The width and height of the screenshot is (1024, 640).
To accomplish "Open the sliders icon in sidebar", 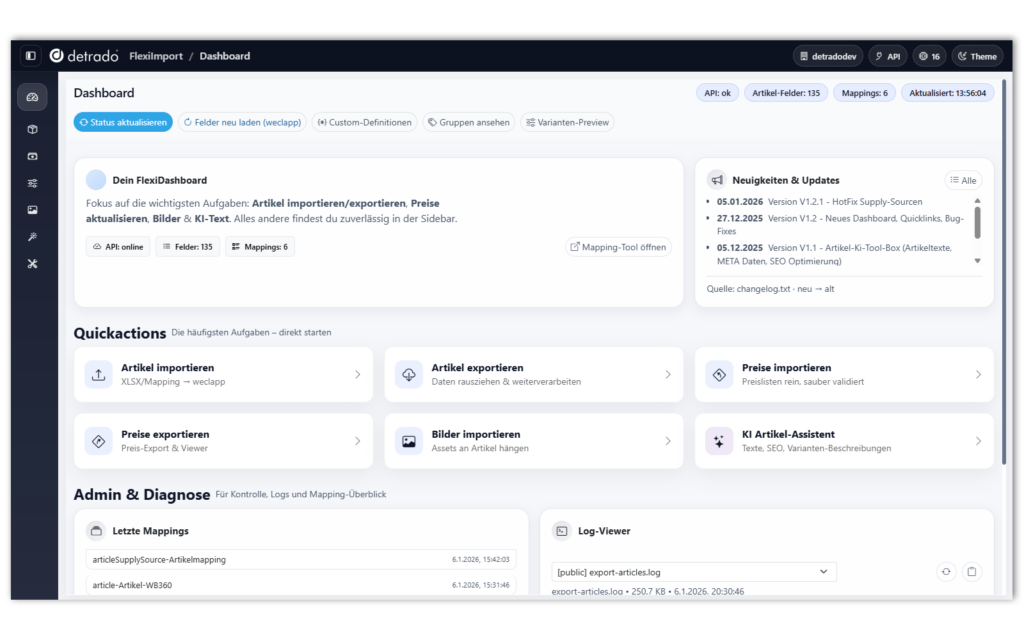I will (32, 183).
